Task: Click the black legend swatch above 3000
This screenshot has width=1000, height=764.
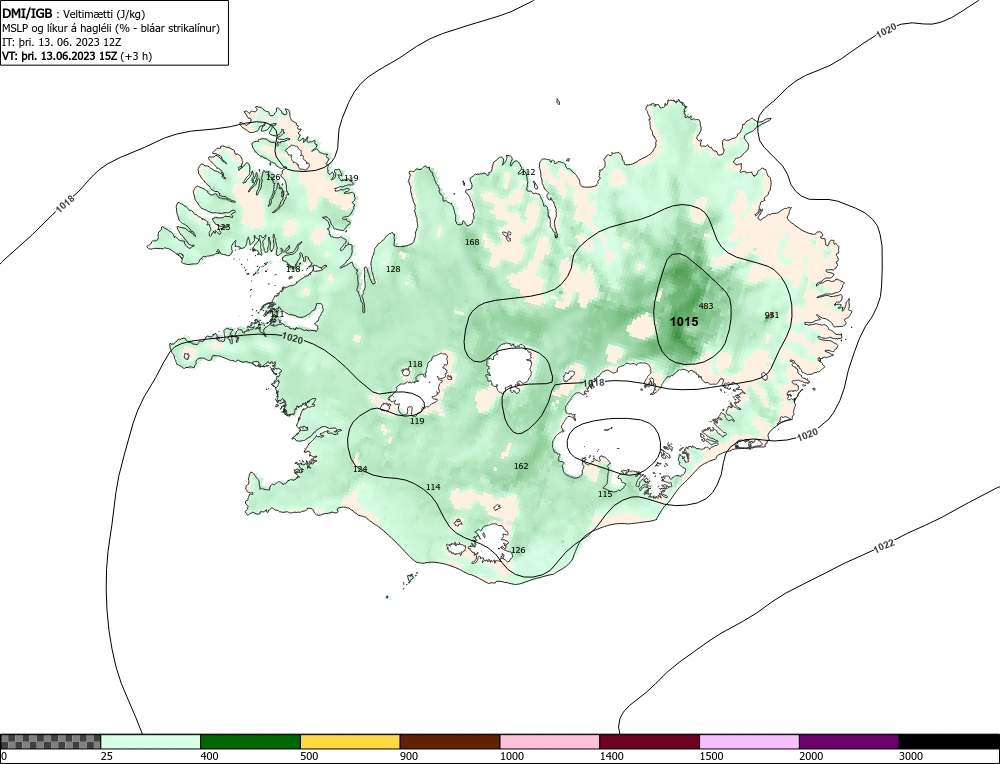Action: [949, 741]
